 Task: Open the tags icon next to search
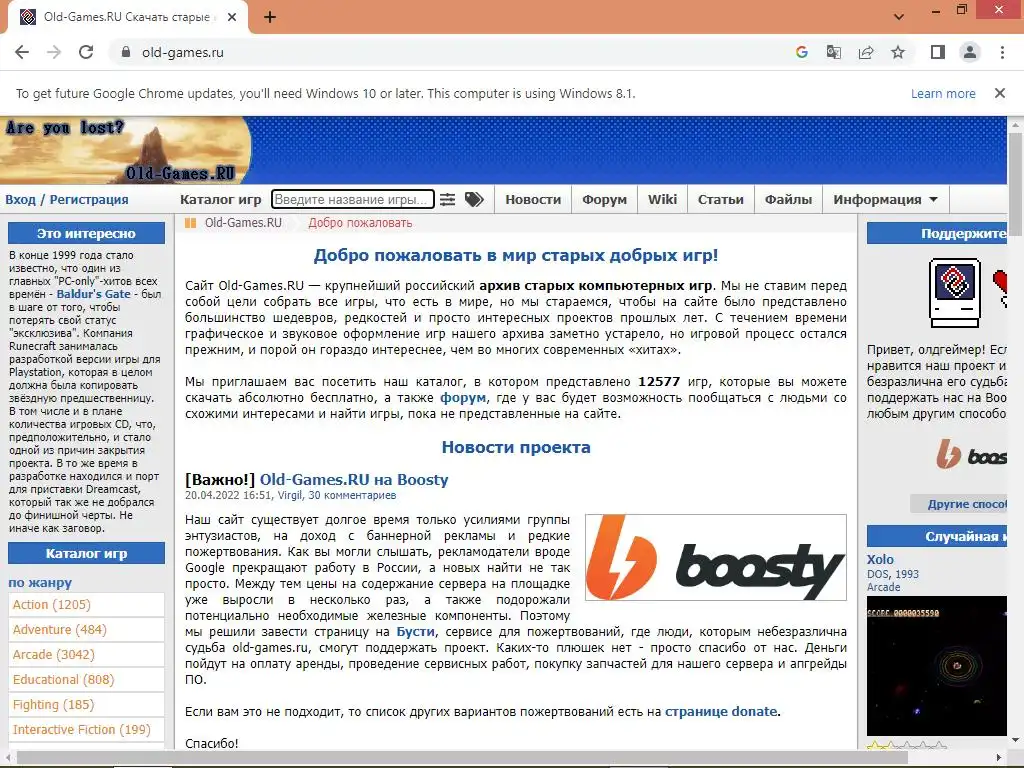[x=474, y=199]
